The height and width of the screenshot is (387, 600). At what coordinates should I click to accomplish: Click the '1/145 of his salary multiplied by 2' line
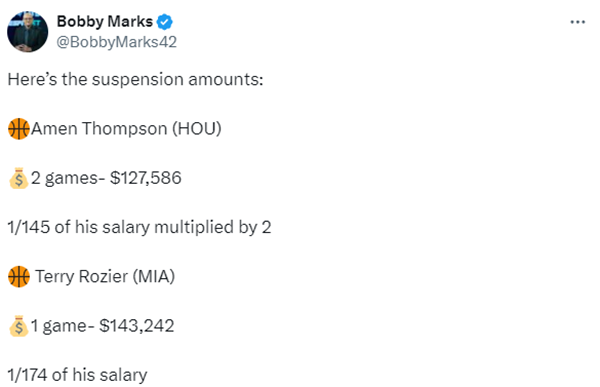tap(139, 227)
